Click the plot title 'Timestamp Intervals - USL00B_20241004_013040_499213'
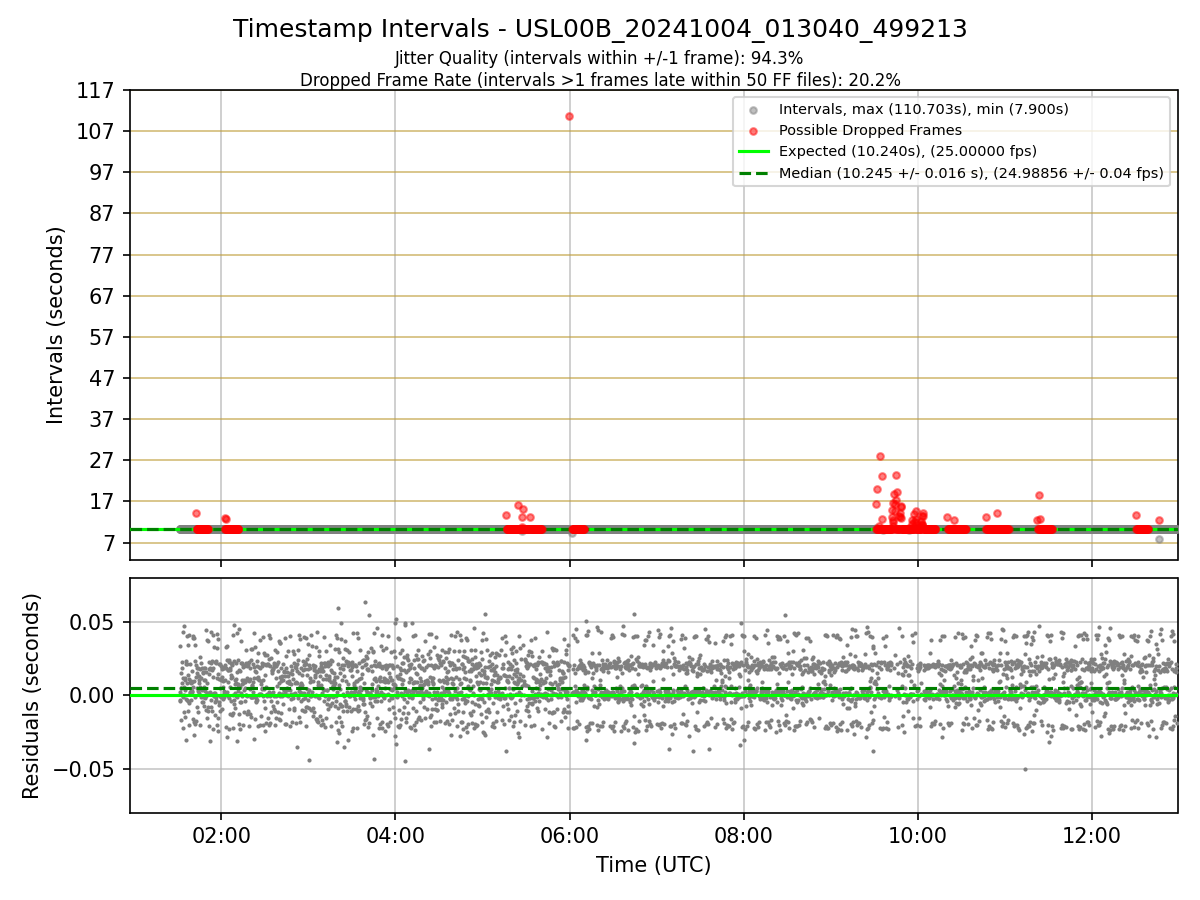Image resolution: width=1200 pixels, height=900 pixels. (600, 29)
